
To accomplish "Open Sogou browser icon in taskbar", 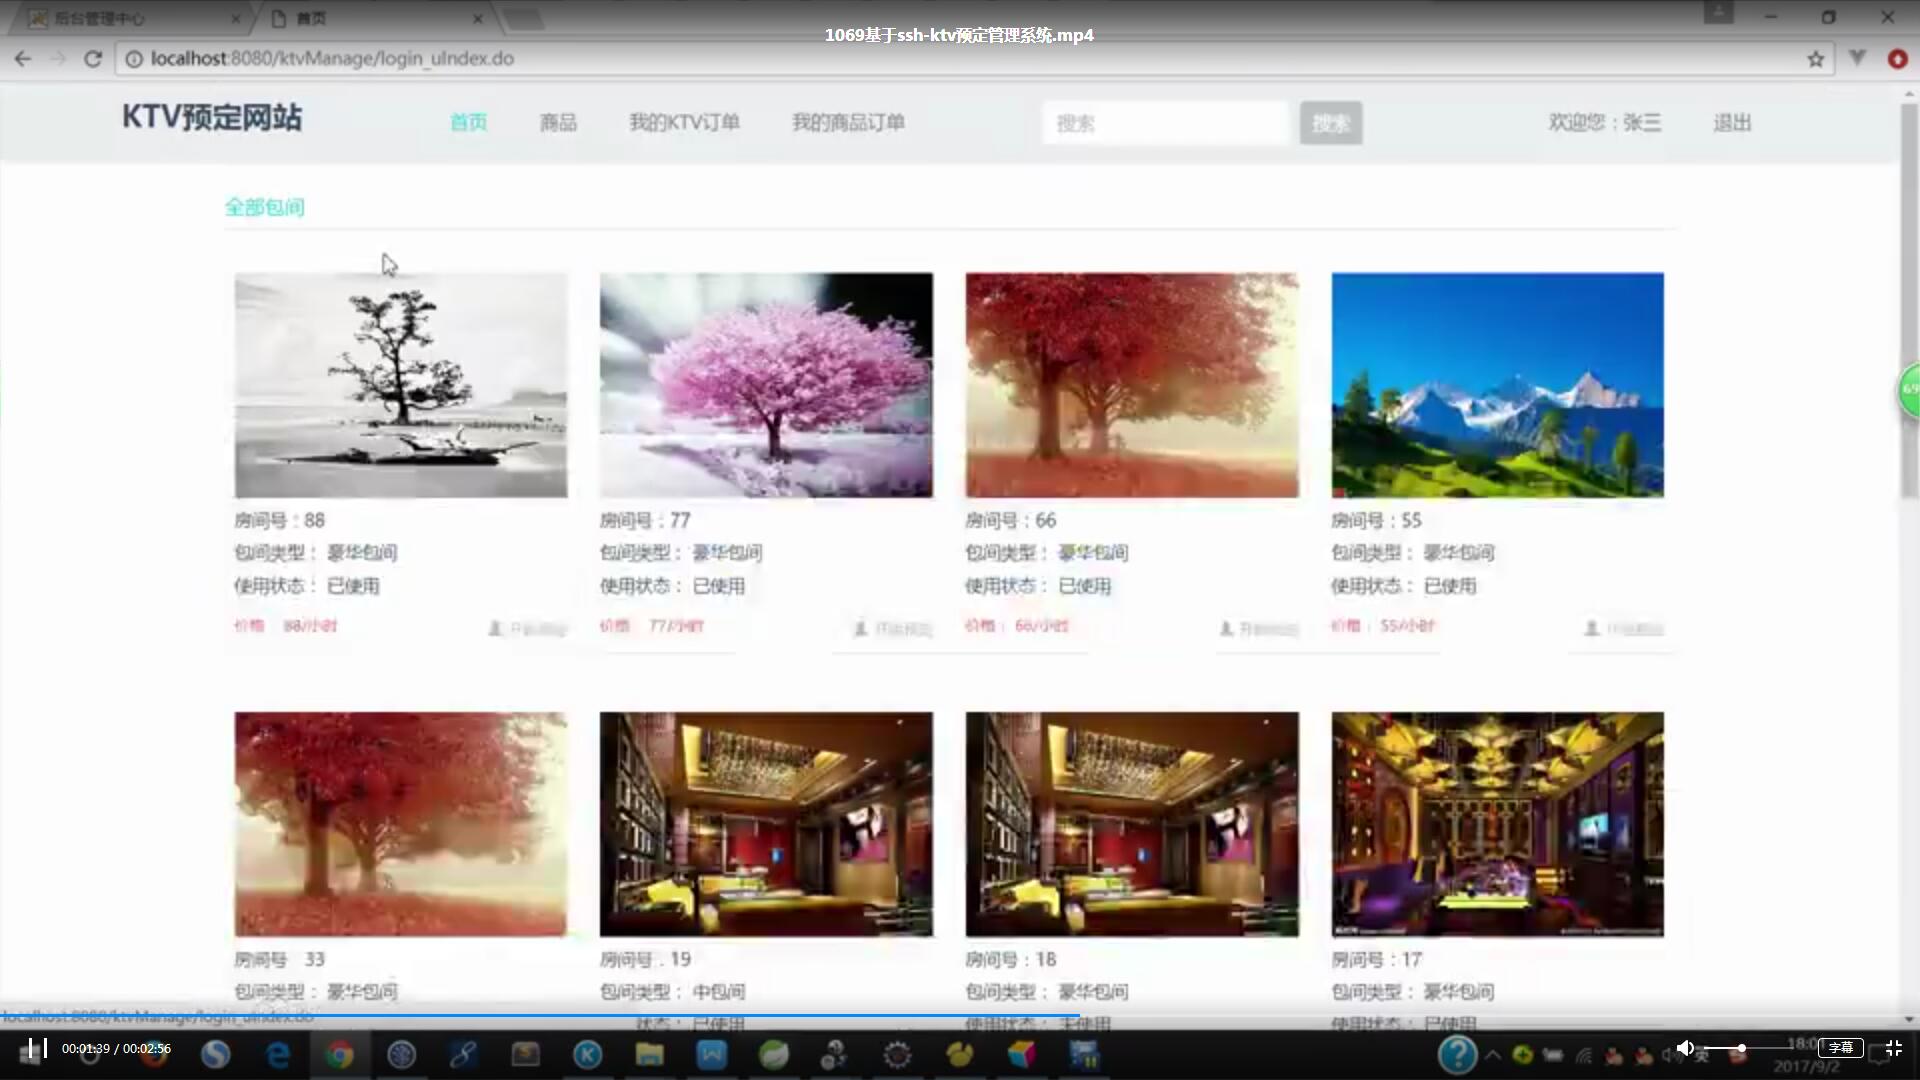I will [x=215, y=1054].
